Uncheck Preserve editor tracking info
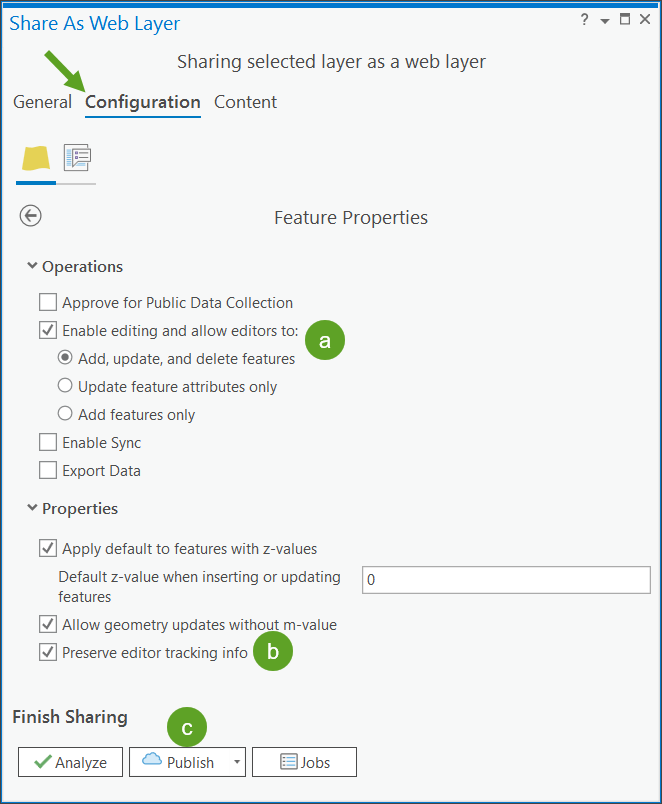Image resolution: width=662 pixels, height=804 pixels. pos(47,652)
